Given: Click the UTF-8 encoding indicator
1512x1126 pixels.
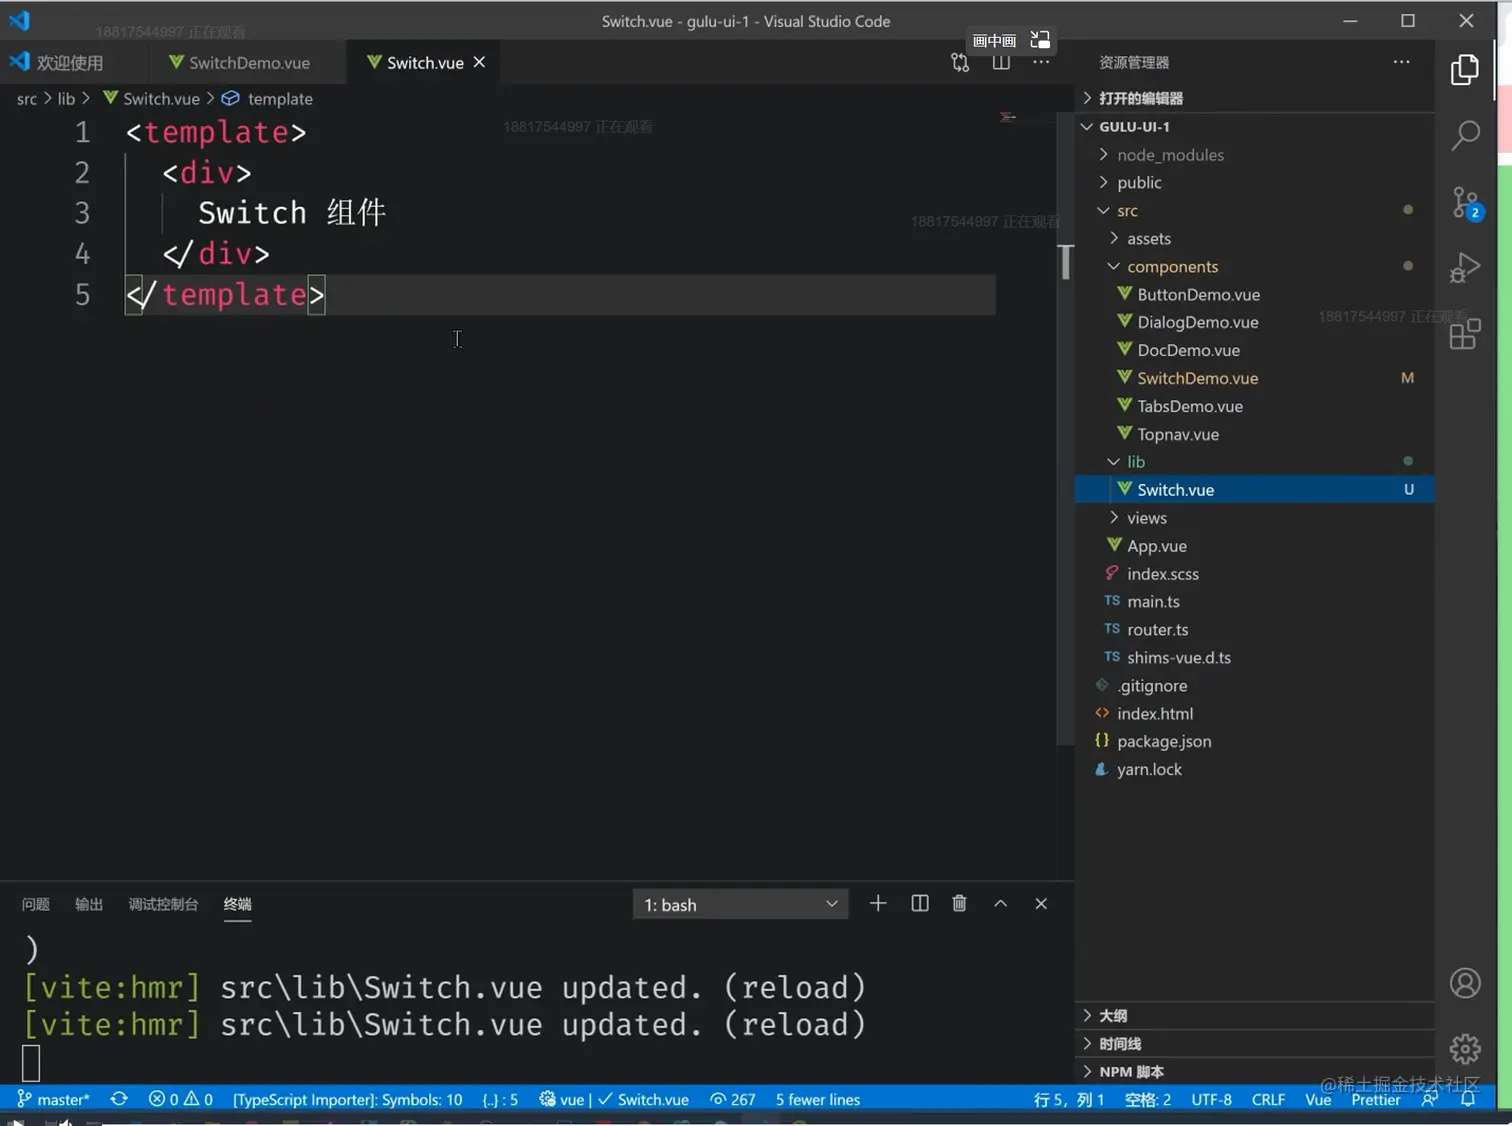Looking at the screenshot, I should [1211, 1099].
